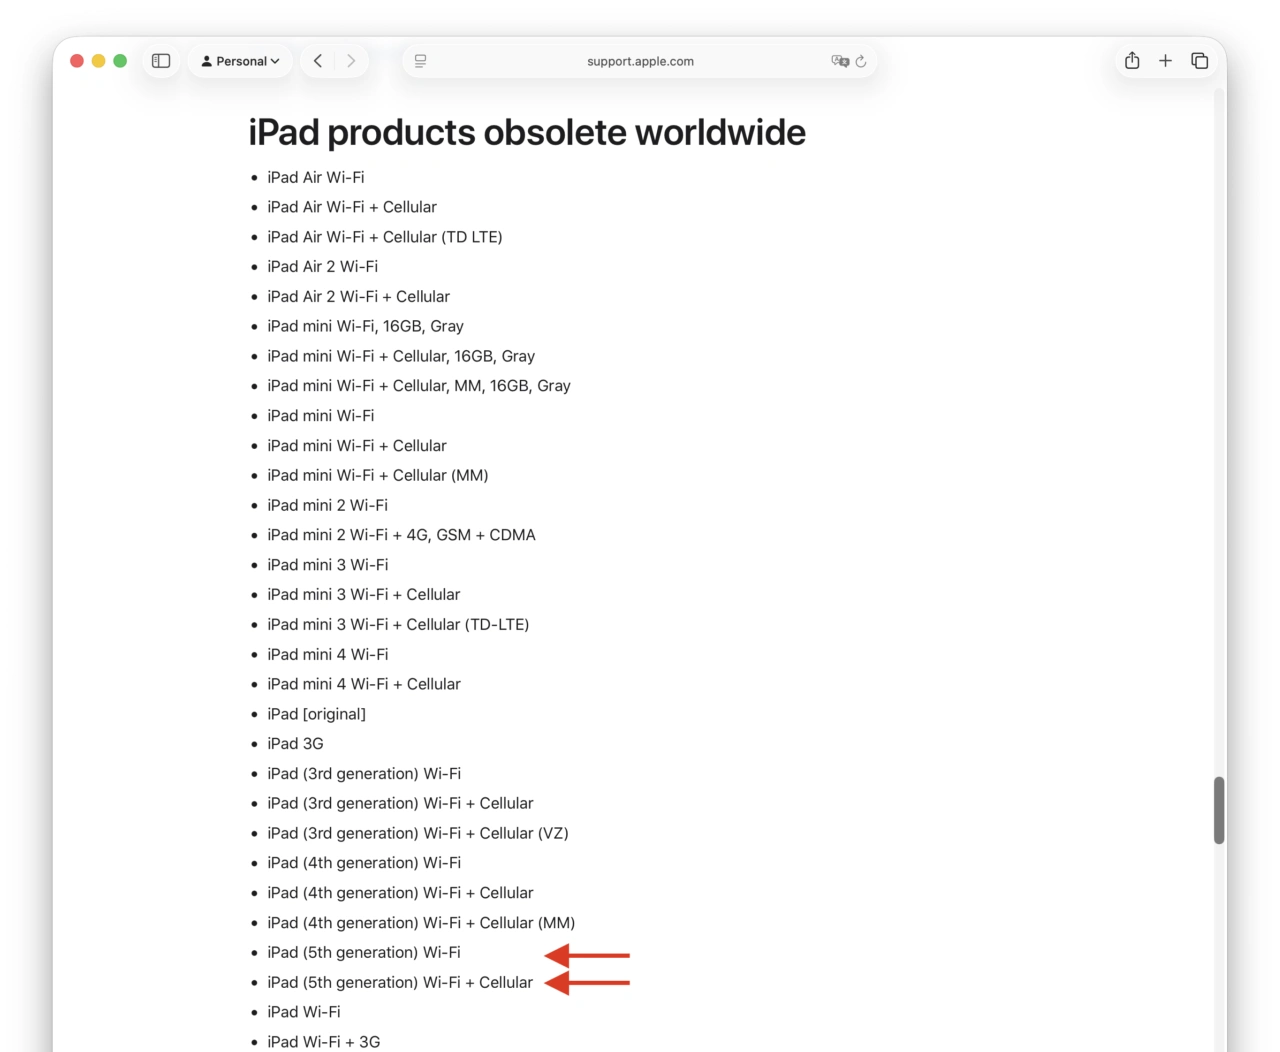1280x1052 pixels.
Task: Click "iPad Air Wi-Fi + Cellular (TD LTE)"
Action: click(x=385, y=237)
